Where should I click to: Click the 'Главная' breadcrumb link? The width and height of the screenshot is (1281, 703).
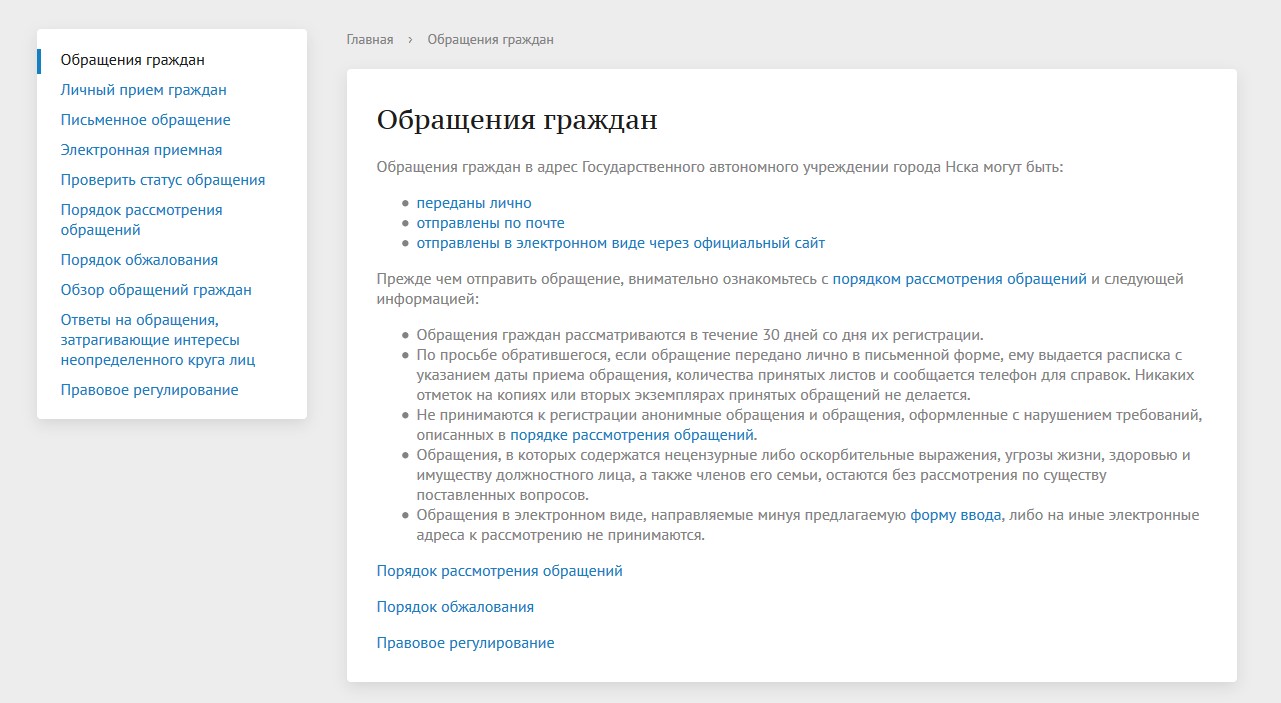click(369, 40)
